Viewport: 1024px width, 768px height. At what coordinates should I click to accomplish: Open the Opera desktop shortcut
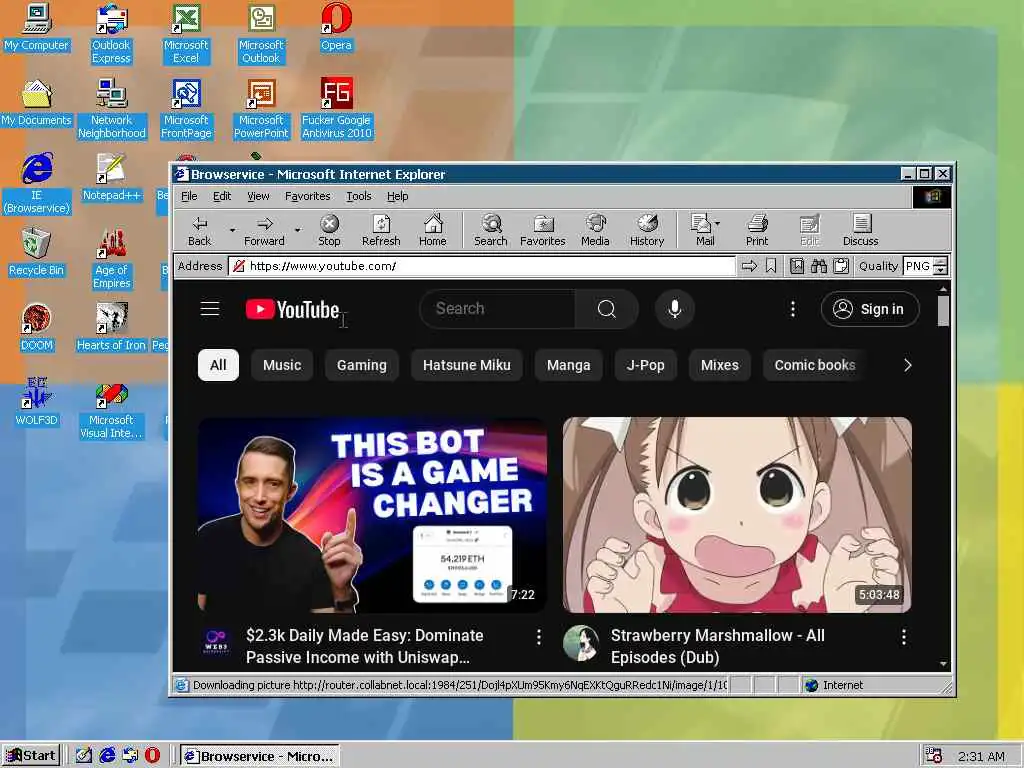point(336,27)
